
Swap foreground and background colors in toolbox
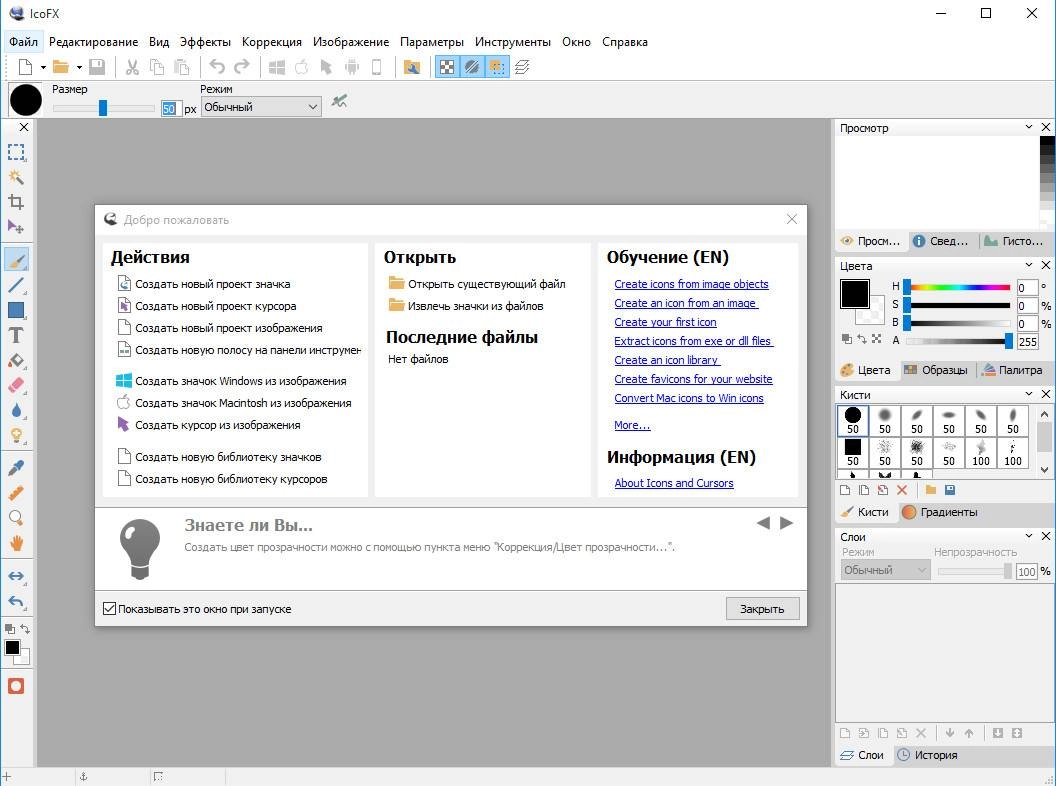pyautogui.click(x=25, y=628)
